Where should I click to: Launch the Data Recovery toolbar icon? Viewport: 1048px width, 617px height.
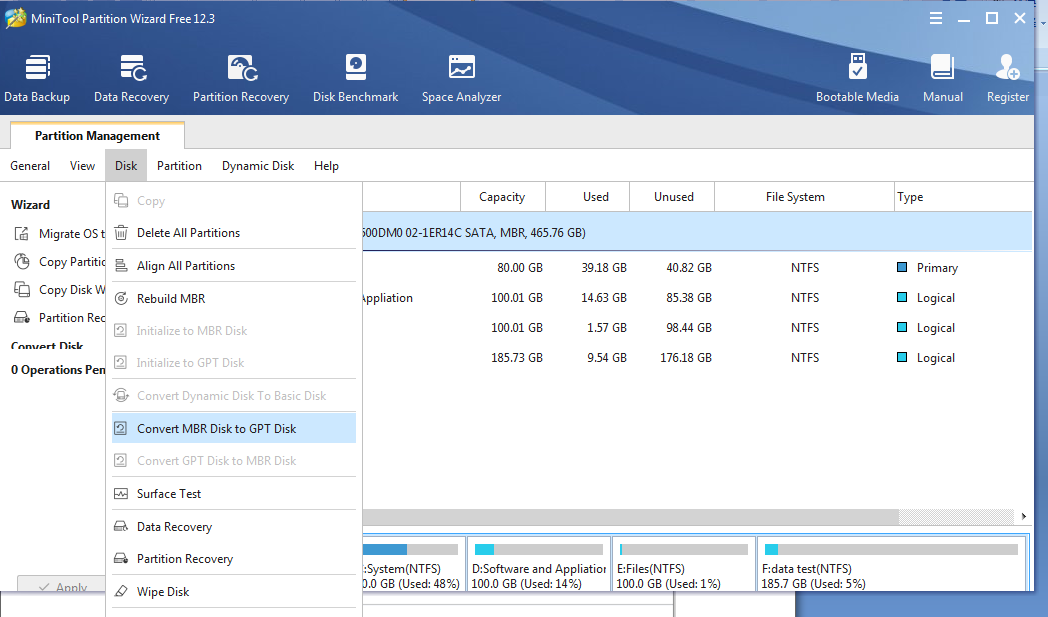pos(132,68)
